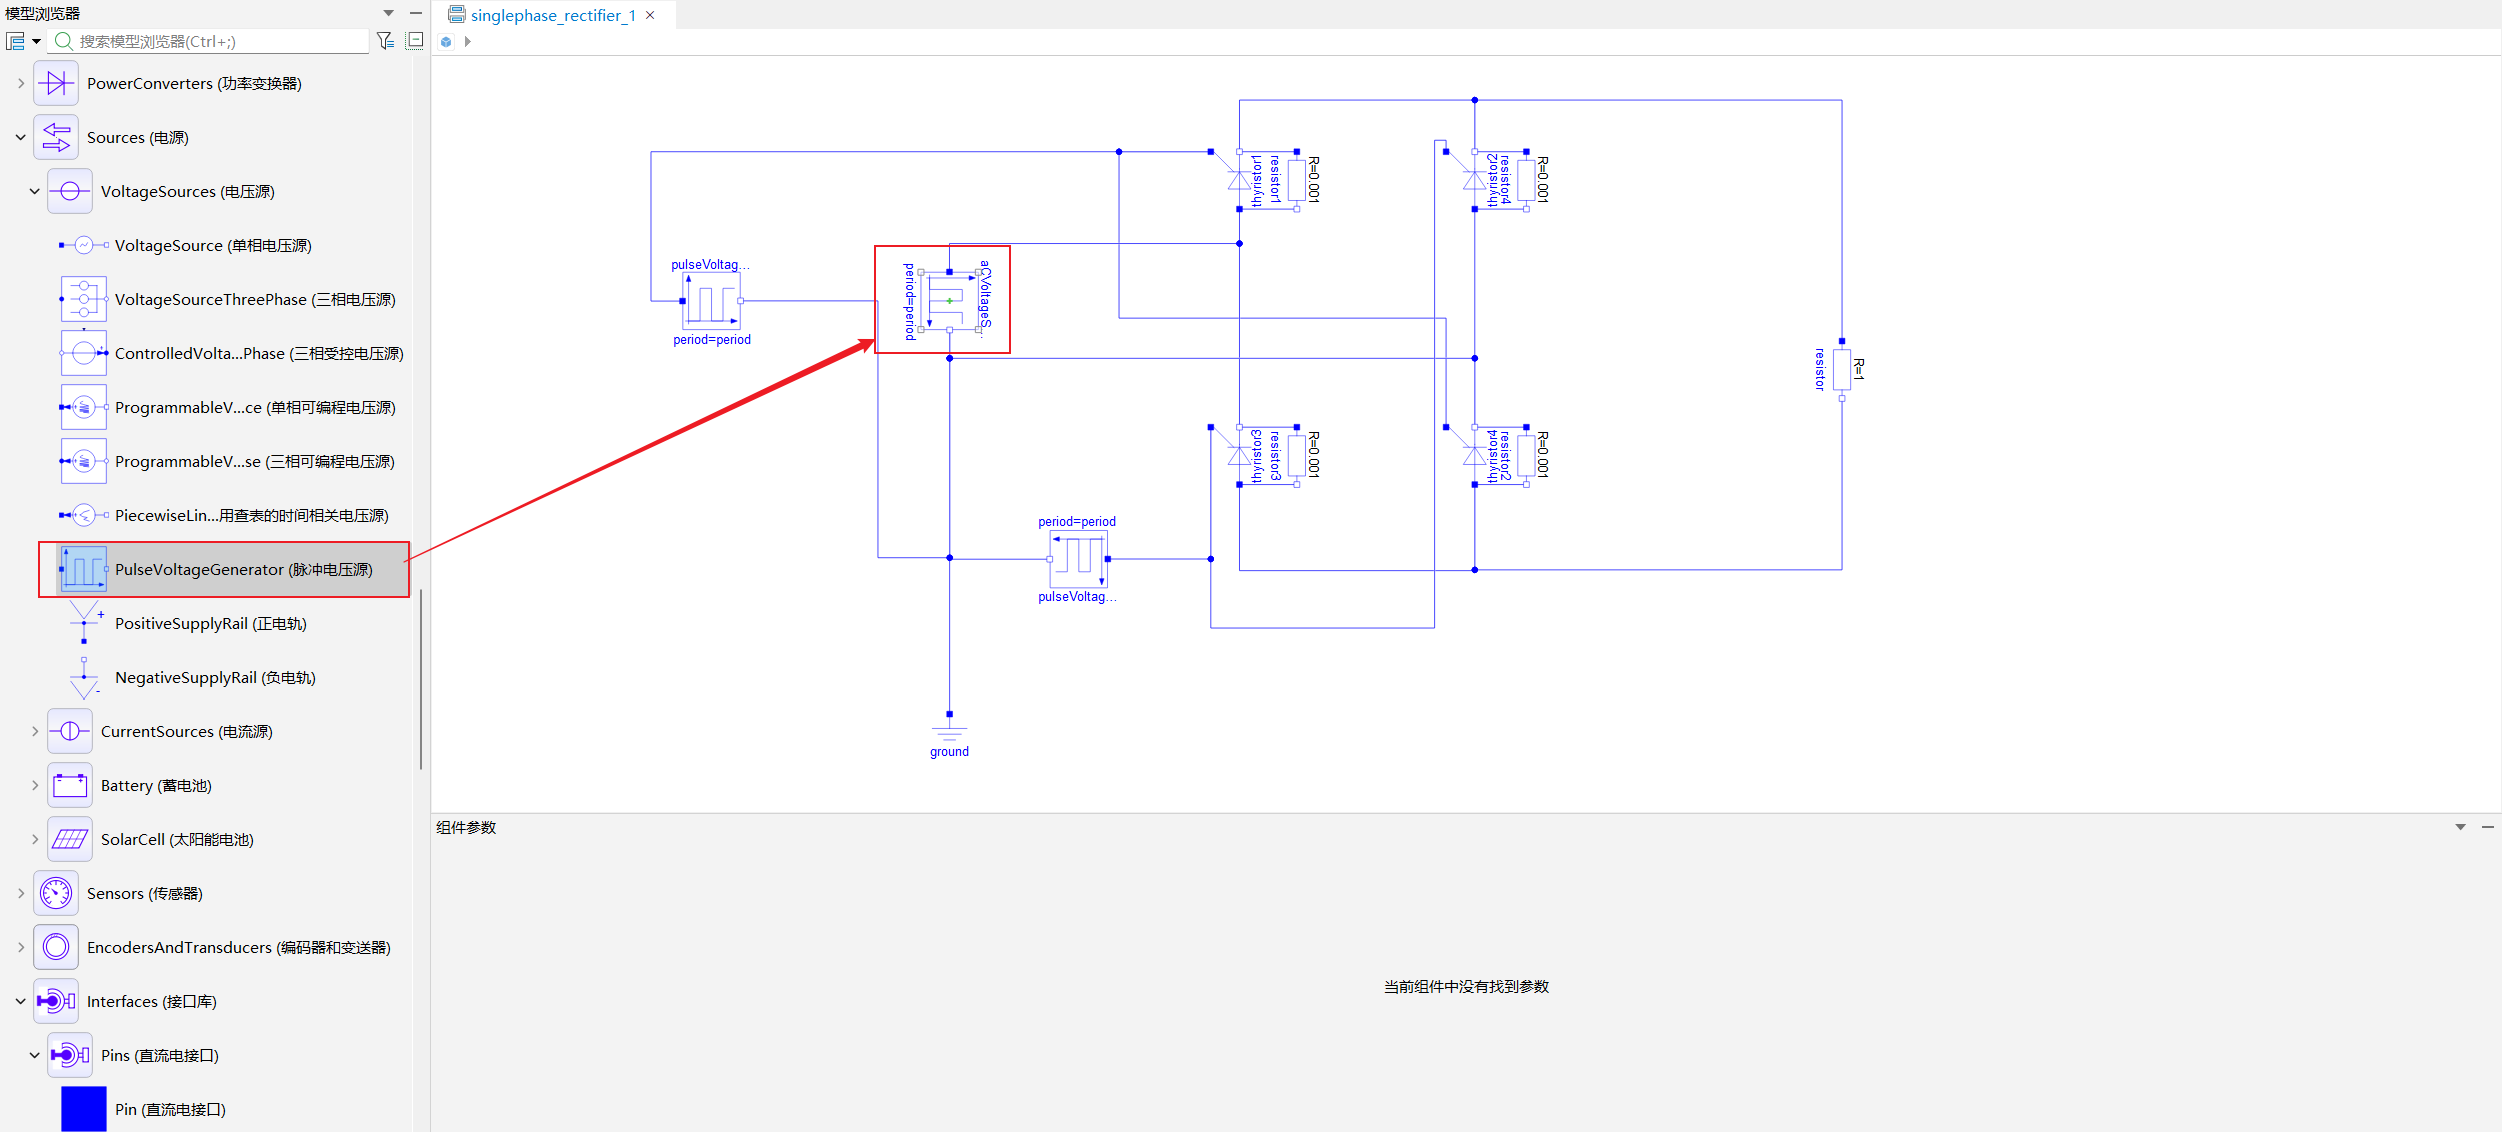
Task: Click the CurrentSources folder icon
Action: [70, 731]
